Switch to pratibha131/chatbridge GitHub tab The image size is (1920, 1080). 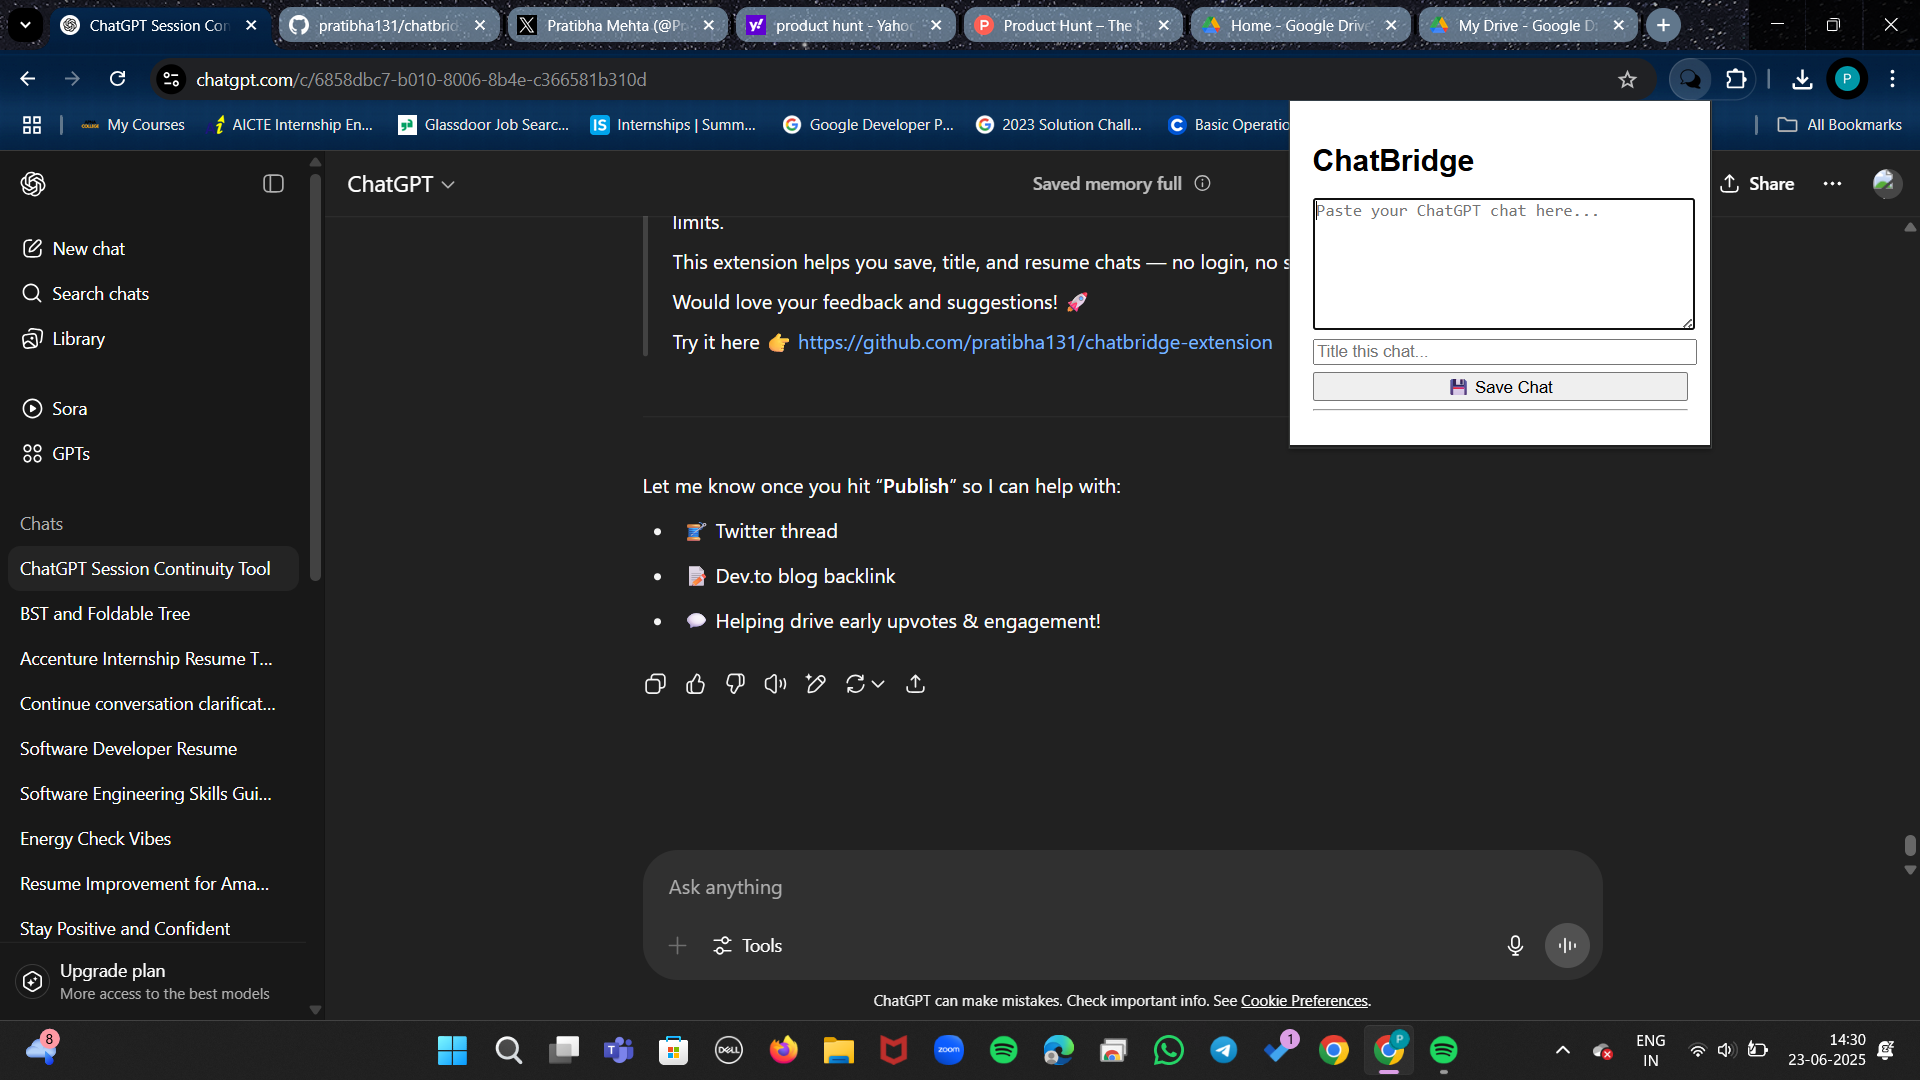click(388, 25)
